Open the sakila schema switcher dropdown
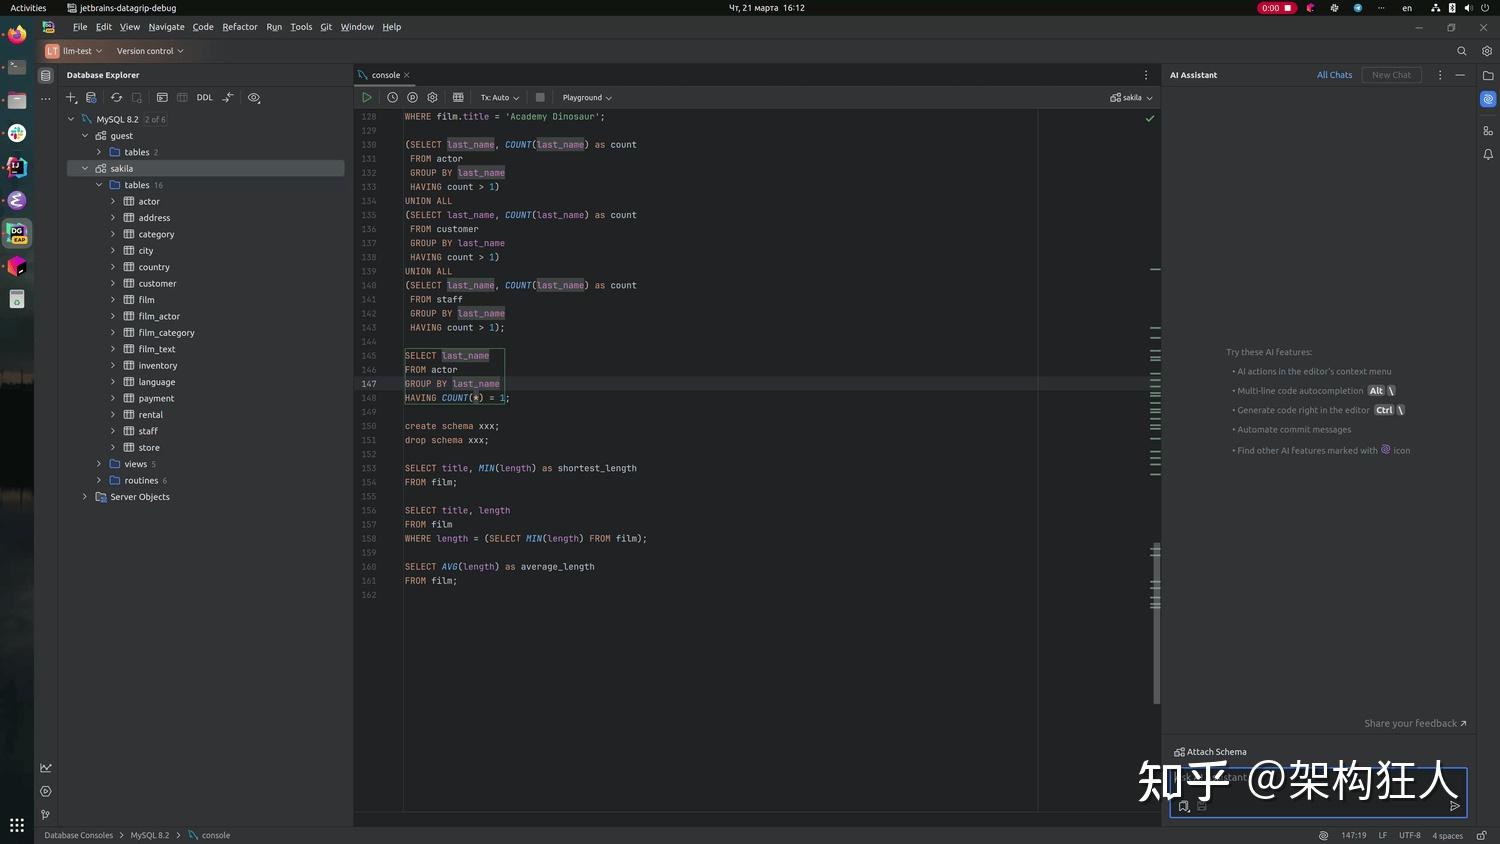Image resolution: width=1500 pixels, height=844 pixels. [1131, 97]
